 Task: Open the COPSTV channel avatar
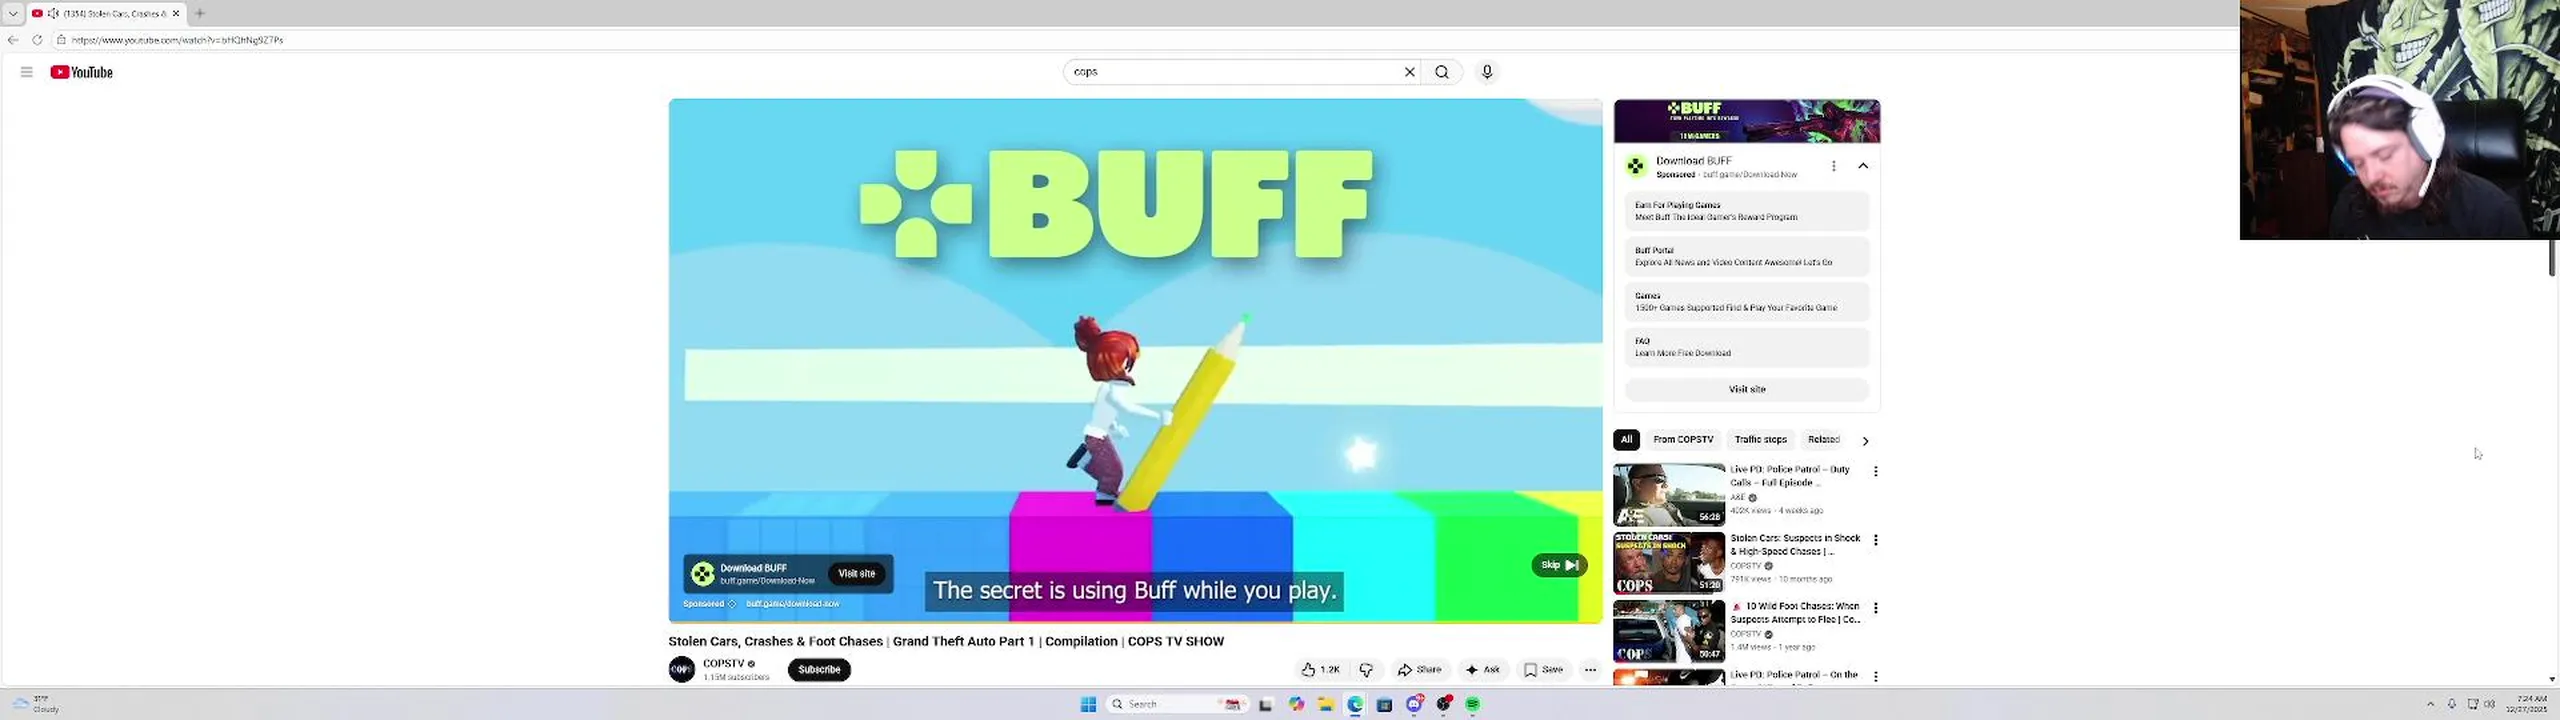tap(682, 670)
